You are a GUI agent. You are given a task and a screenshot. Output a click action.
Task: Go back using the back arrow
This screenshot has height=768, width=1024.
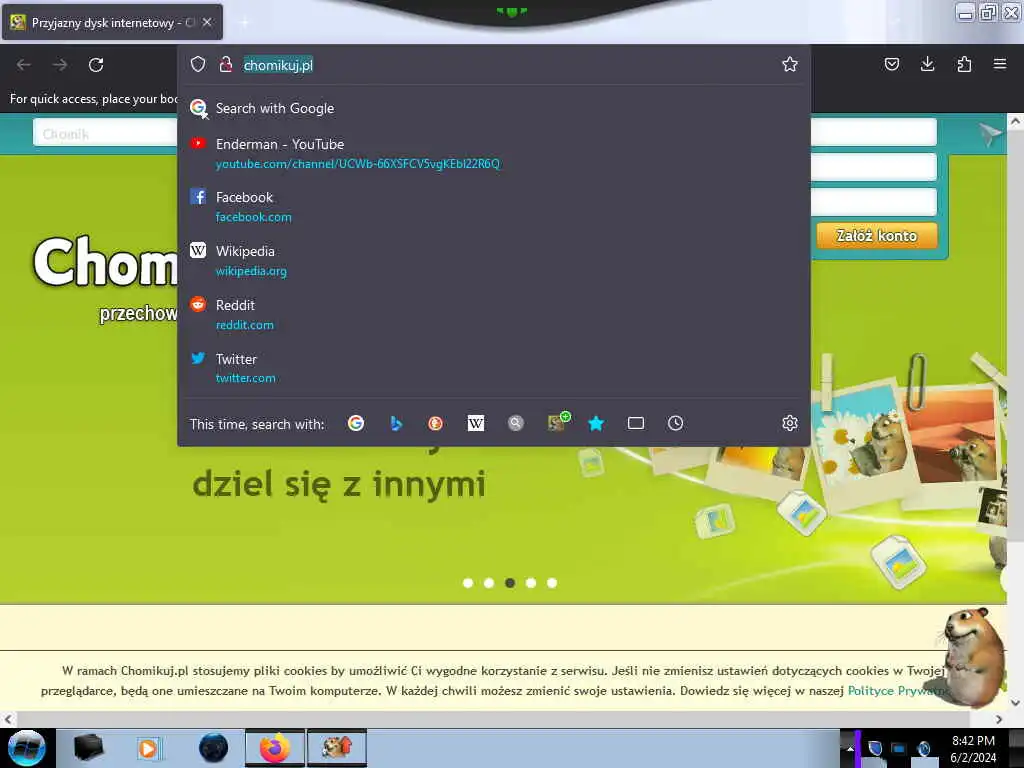24,65
